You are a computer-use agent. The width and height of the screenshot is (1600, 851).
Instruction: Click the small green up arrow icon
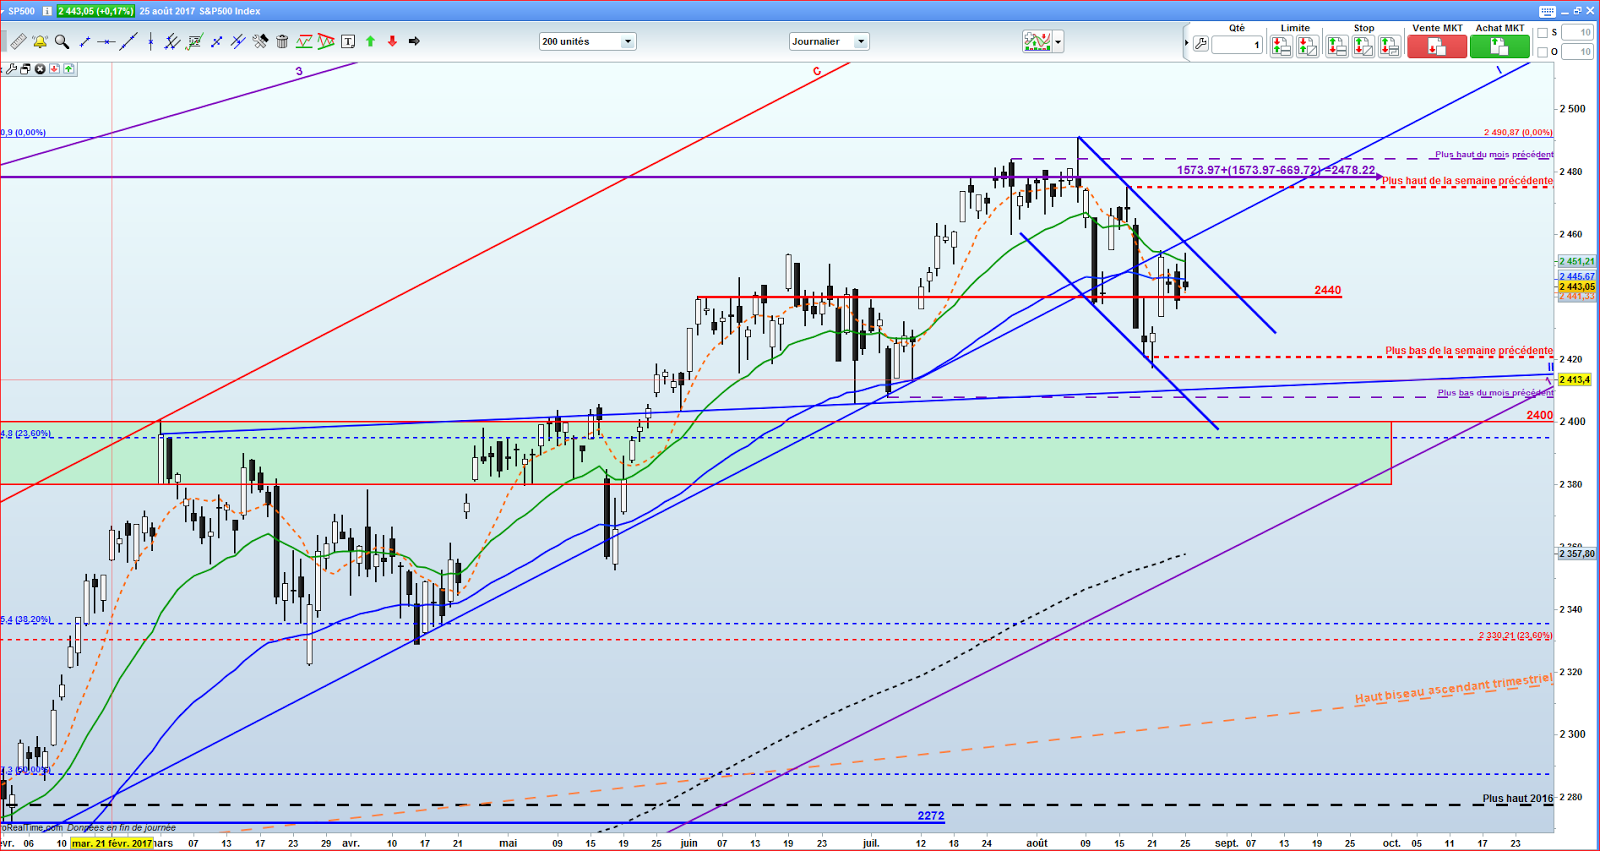coord(68,69)
